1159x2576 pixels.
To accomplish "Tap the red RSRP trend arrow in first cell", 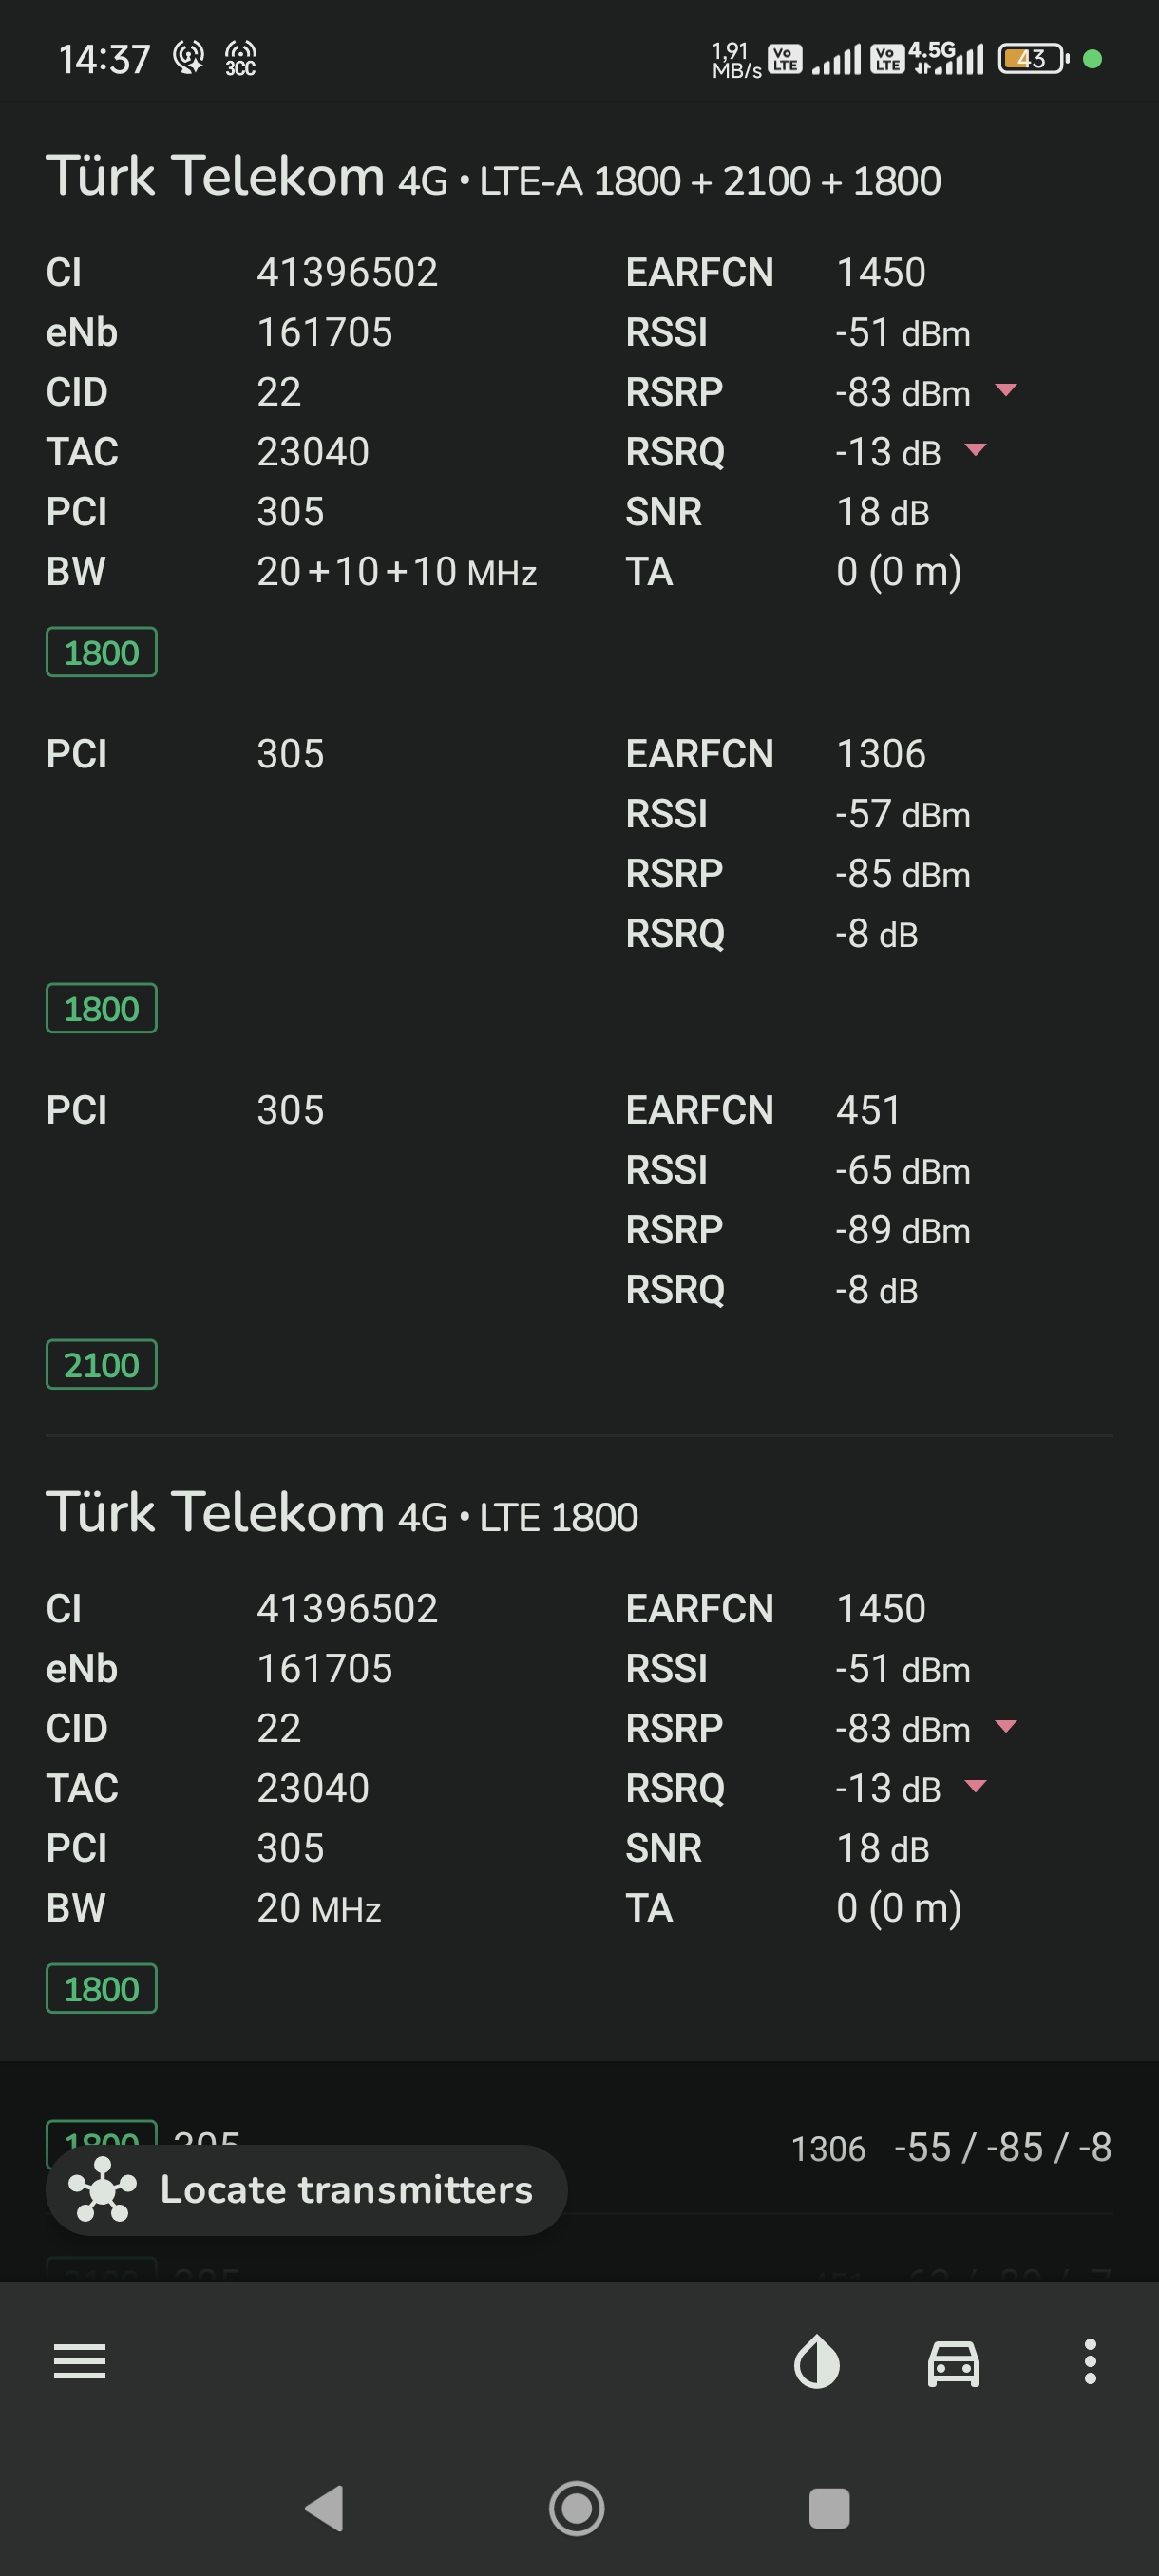I will pyautogui.click(x=1006, y=390).
